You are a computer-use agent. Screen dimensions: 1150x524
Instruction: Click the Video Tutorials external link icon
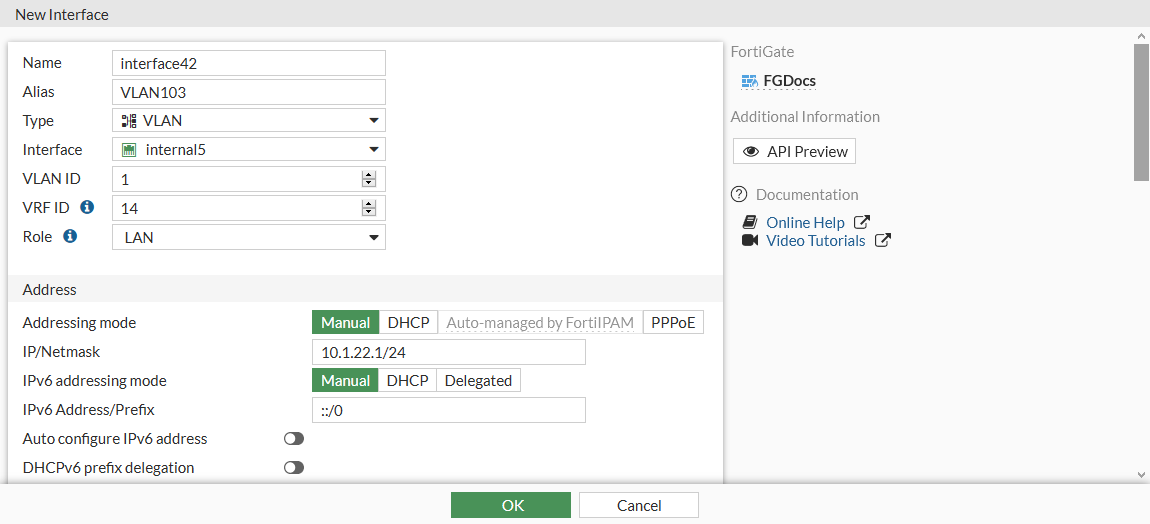tap(882, 240)
